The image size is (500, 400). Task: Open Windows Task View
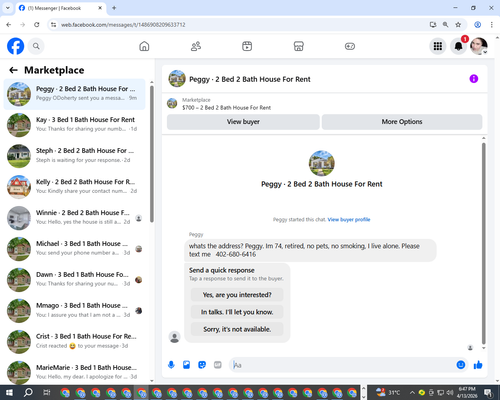tap(47, 392)
